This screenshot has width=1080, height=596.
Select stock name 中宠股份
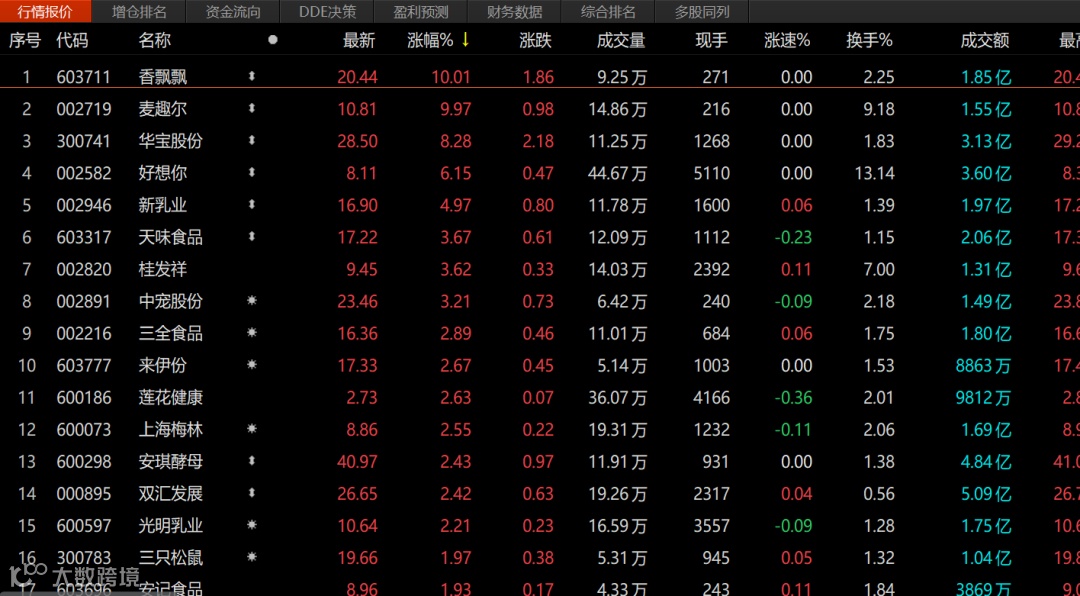click(171, 301)
